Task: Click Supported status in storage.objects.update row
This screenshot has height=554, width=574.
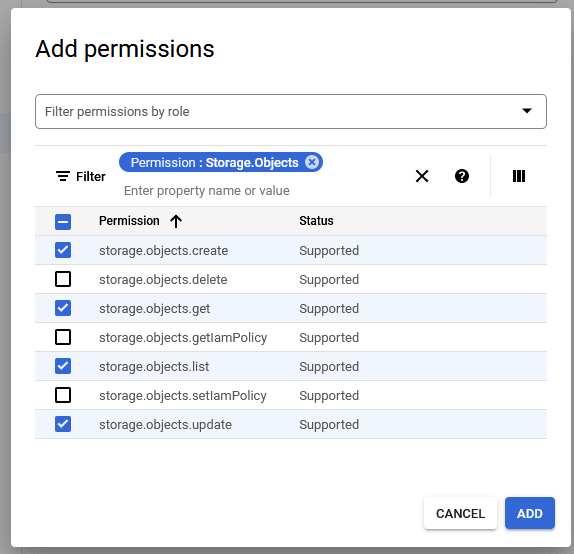Action: click(329, 425)
